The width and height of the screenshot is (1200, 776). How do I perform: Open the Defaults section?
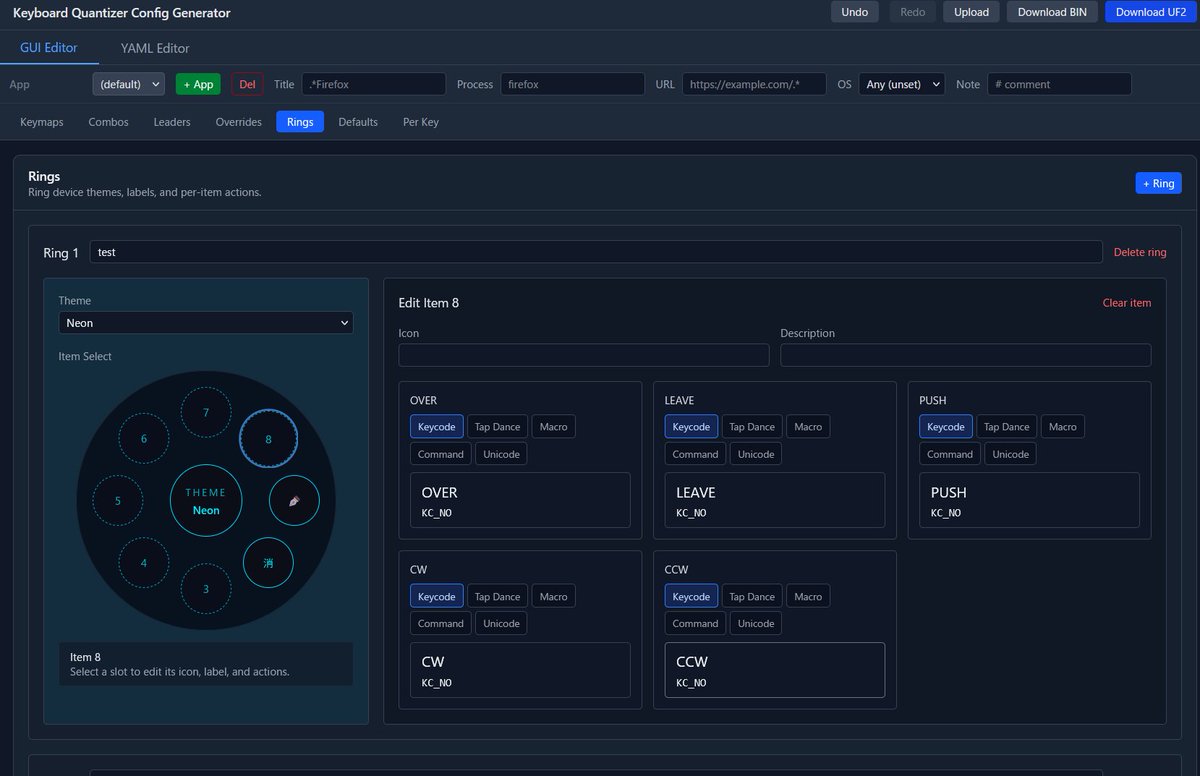pyautogui.click(x=358, y=122)
